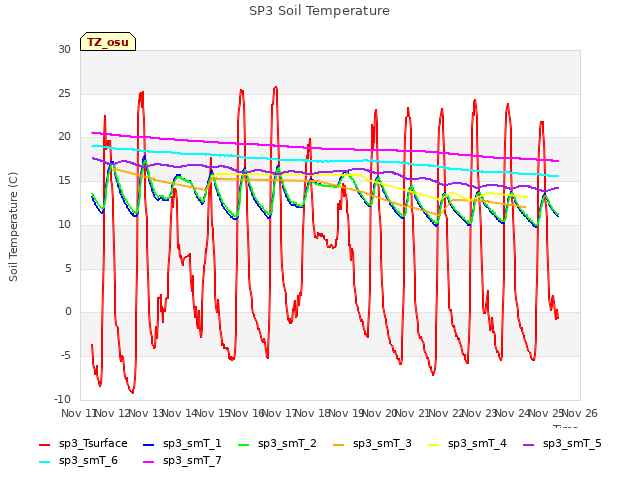
Task: Toggle sp3_smT_1 legend entry
Action: (182, 443)
